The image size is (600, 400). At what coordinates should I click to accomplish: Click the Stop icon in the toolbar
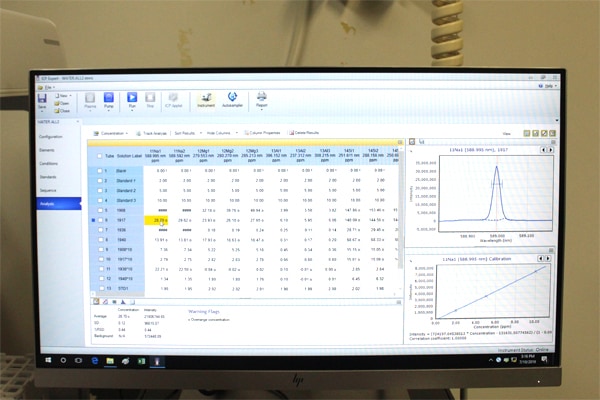(x=150, y=98)
